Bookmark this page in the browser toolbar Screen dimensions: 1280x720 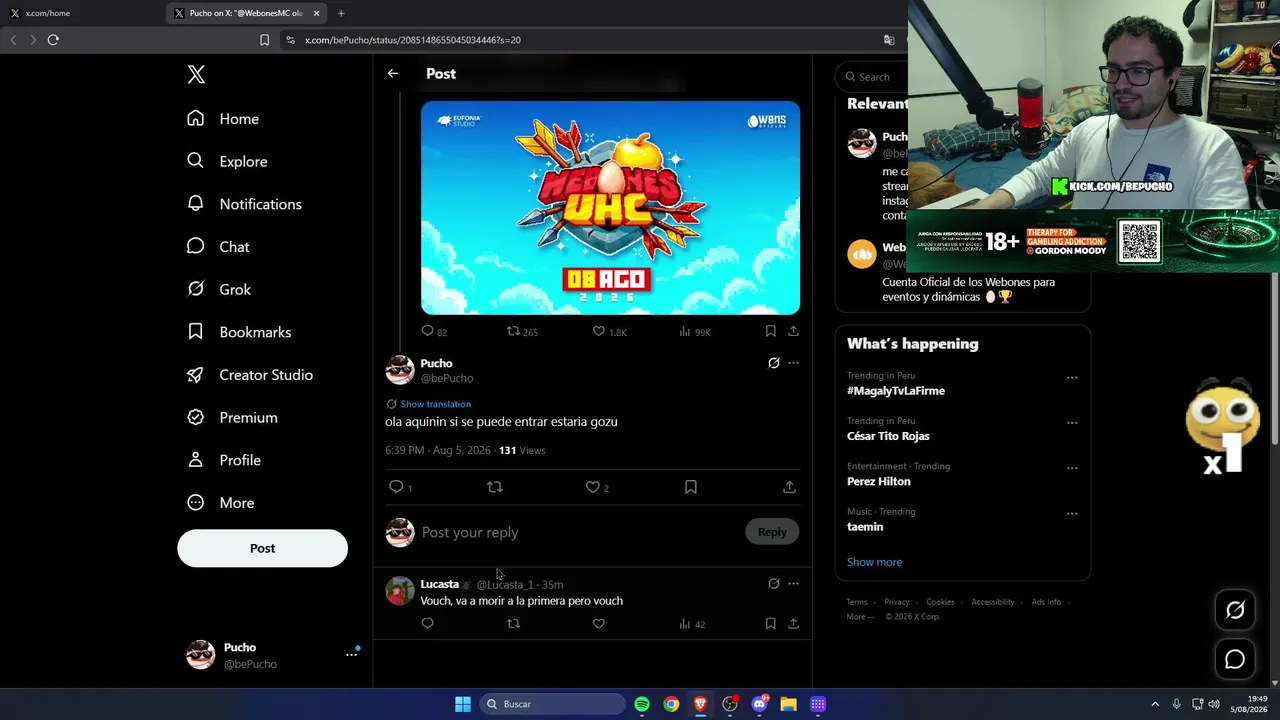(264, 40)
